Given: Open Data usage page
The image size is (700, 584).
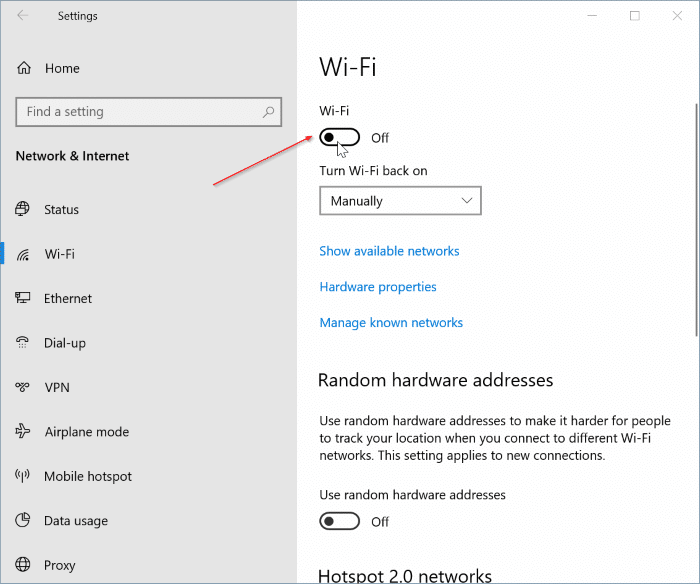Looking at the screenshot, I should pos(76,521).
